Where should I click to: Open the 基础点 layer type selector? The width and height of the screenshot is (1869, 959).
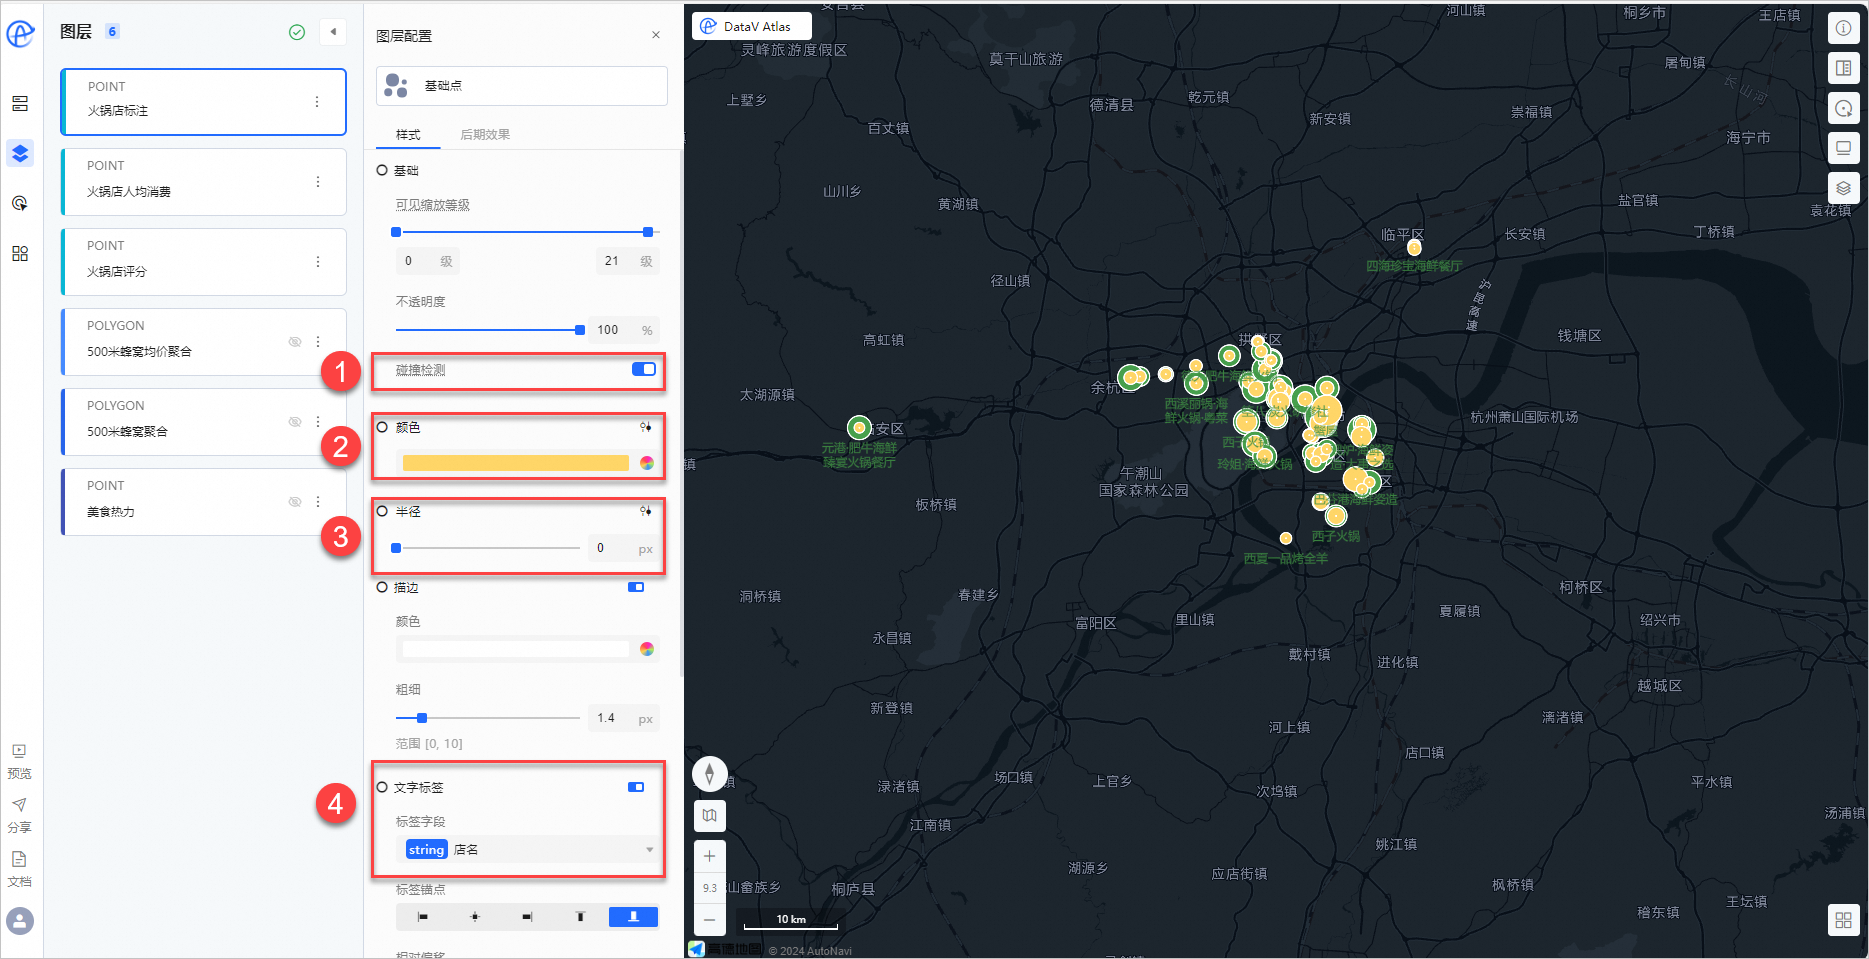coord(521,86)
